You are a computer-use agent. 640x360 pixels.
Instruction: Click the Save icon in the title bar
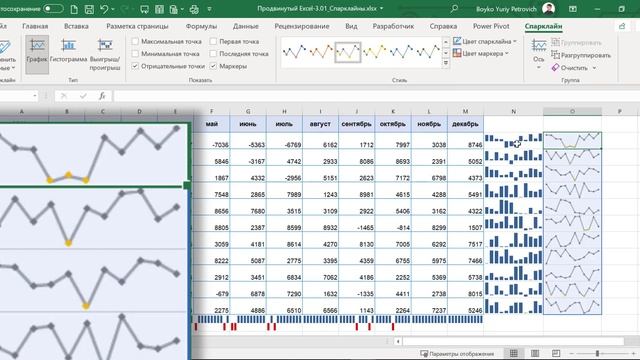tap(89, 9)
